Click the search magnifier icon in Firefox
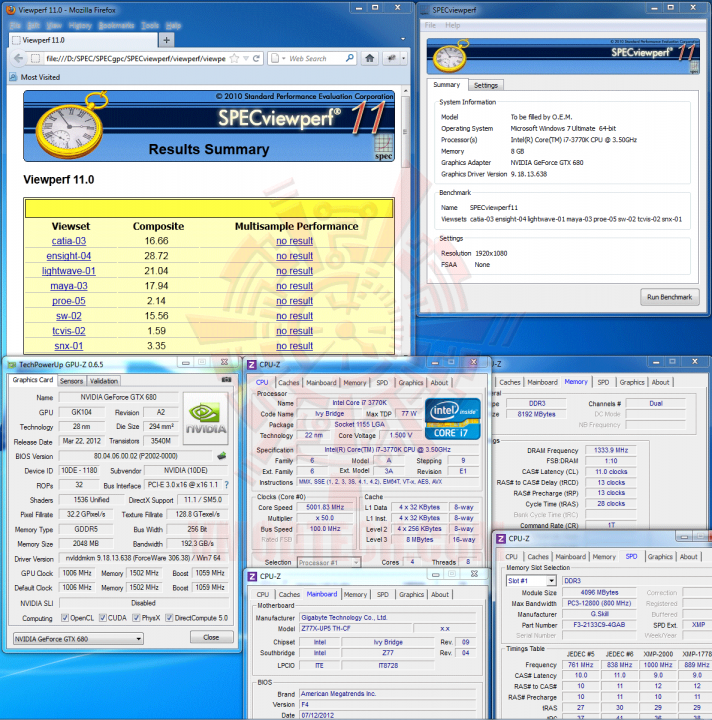This screenshot has height=720, width=712. point(349,58)
